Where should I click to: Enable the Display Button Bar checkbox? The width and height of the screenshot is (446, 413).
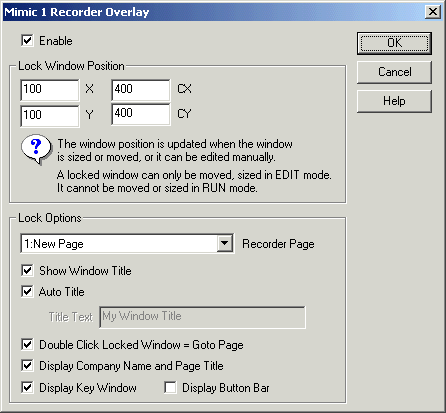(170, 387)
